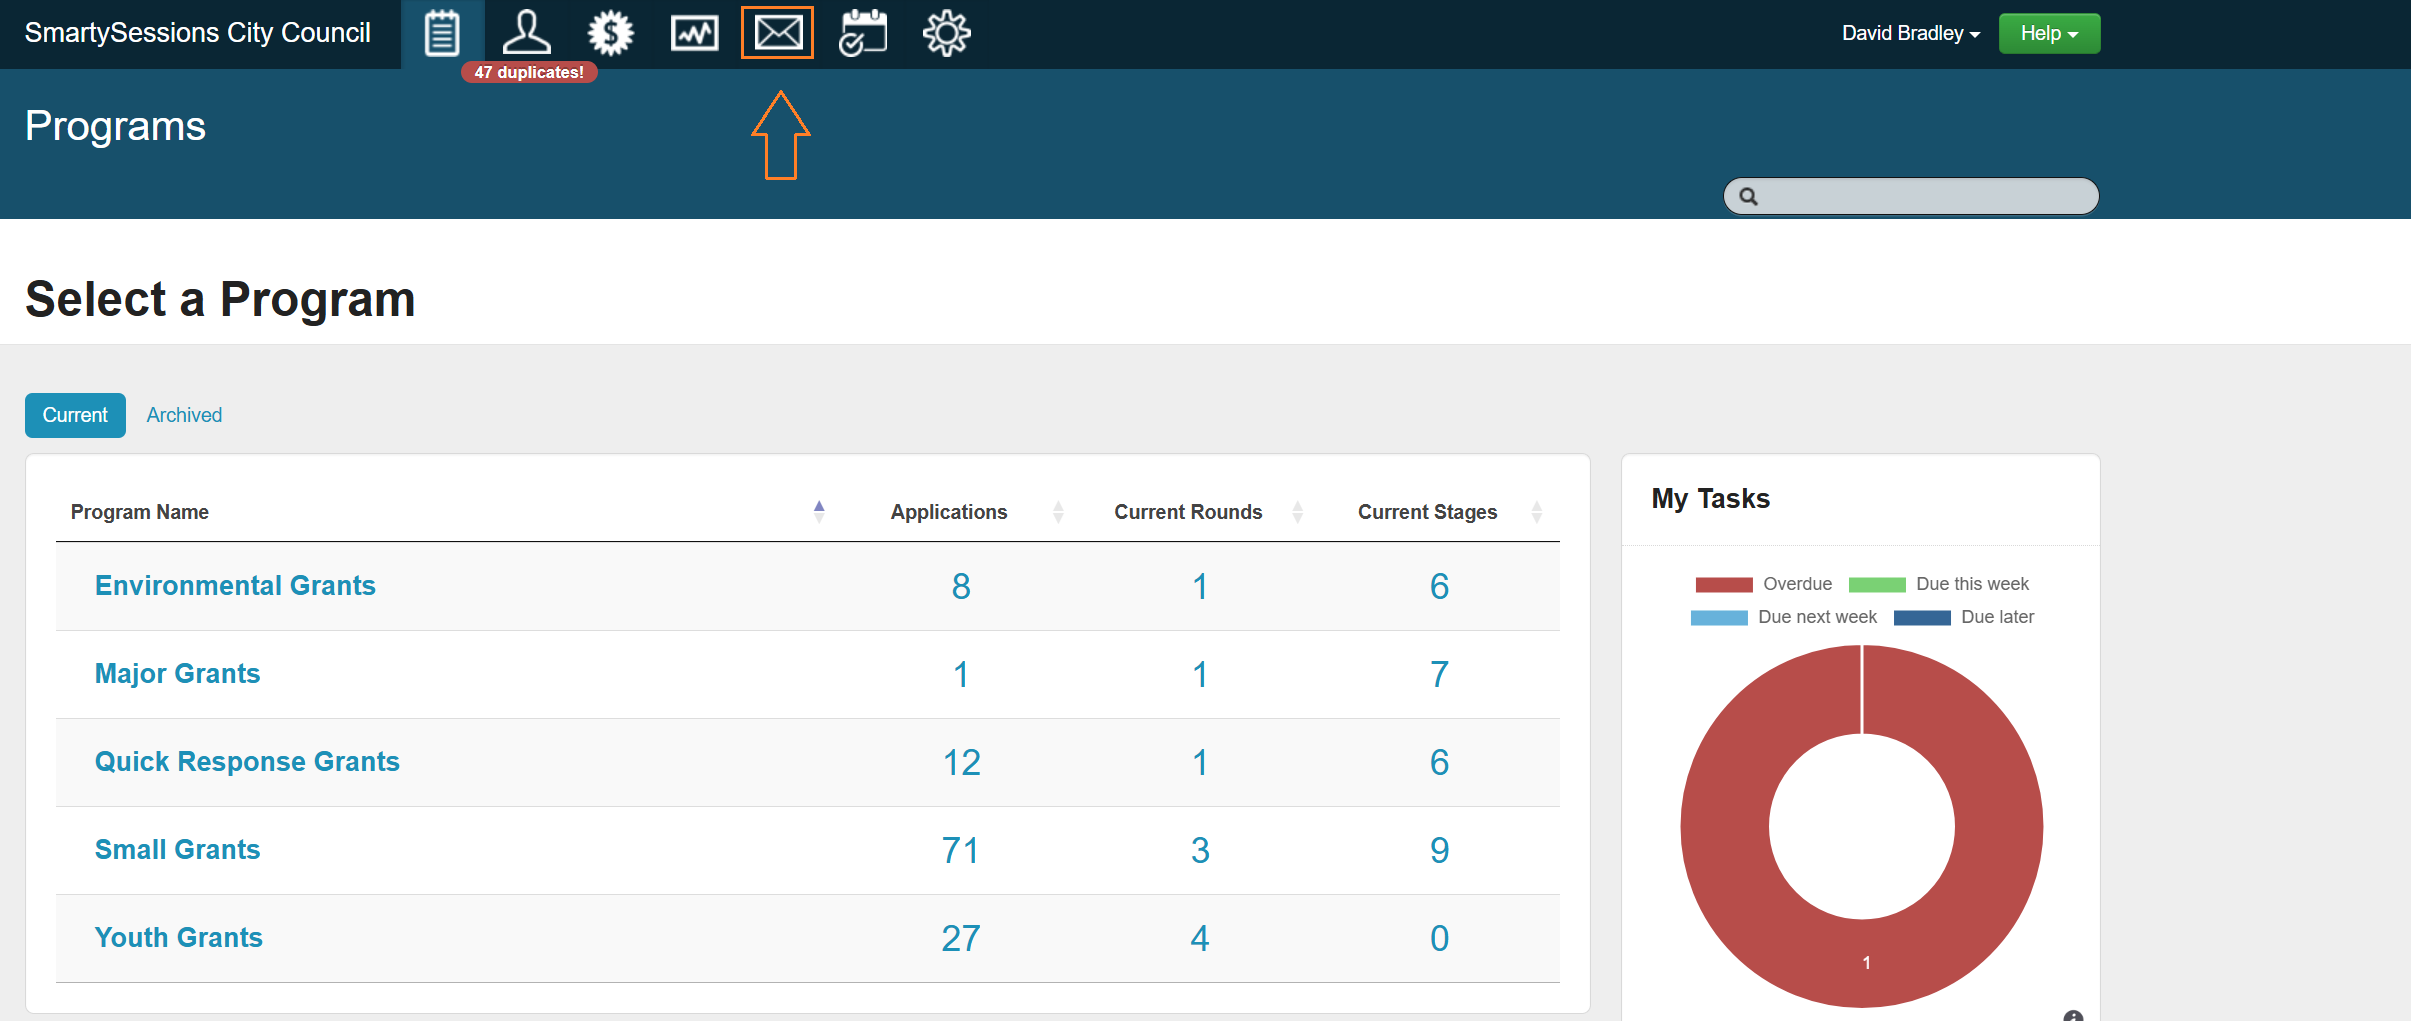
Task: Open the Youth Grants program
Action: click(x=178, y=937)
